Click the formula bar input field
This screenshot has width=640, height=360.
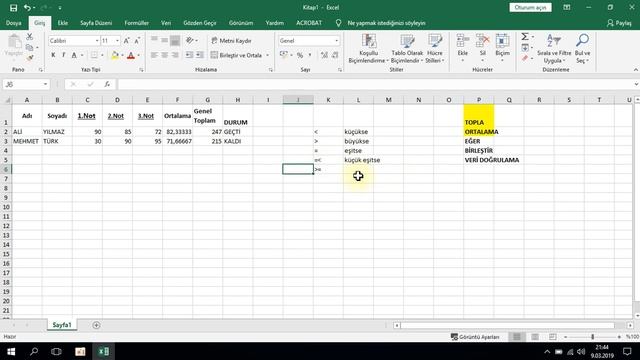point(376,84)
